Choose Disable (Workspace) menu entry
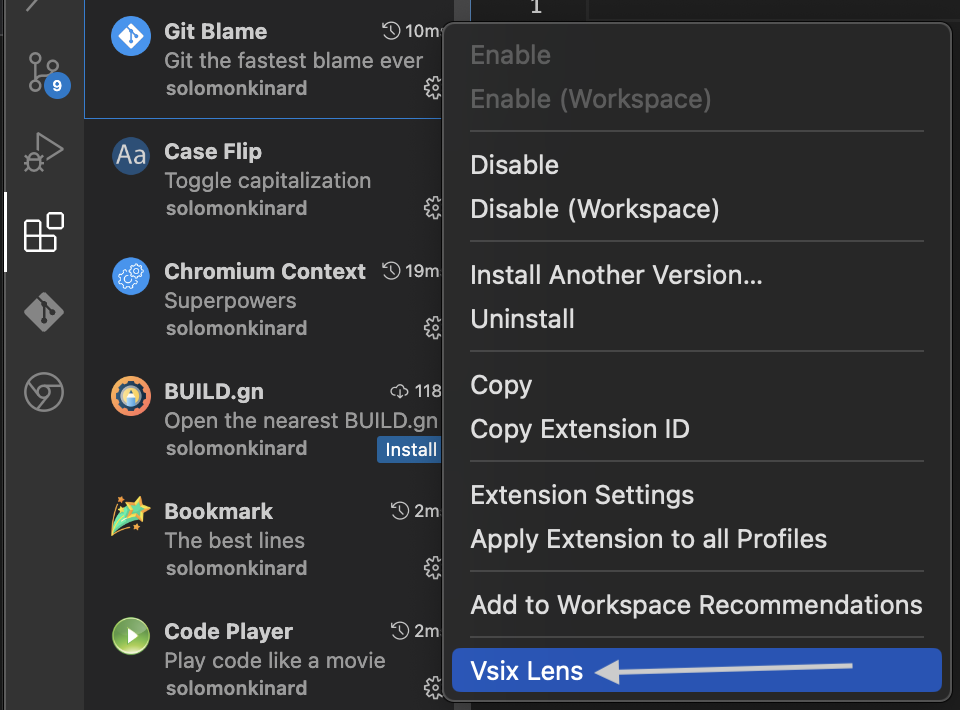960x710 pixels. 595,209
